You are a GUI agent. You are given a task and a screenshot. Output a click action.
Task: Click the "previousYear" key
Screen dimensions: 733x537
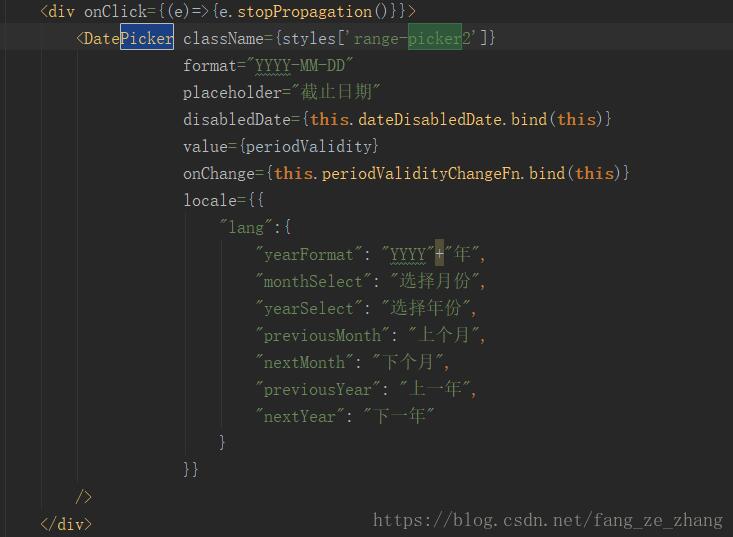318,390
